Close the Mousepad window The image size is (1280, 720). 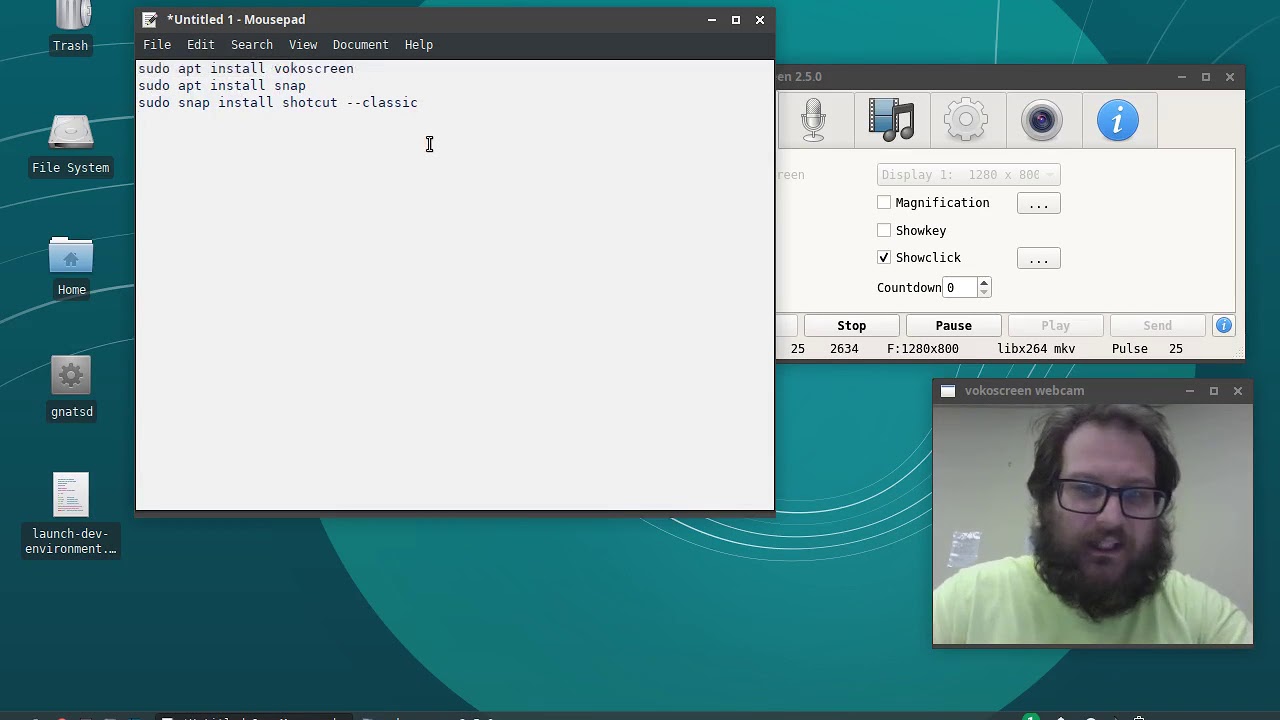coord(760,20)
